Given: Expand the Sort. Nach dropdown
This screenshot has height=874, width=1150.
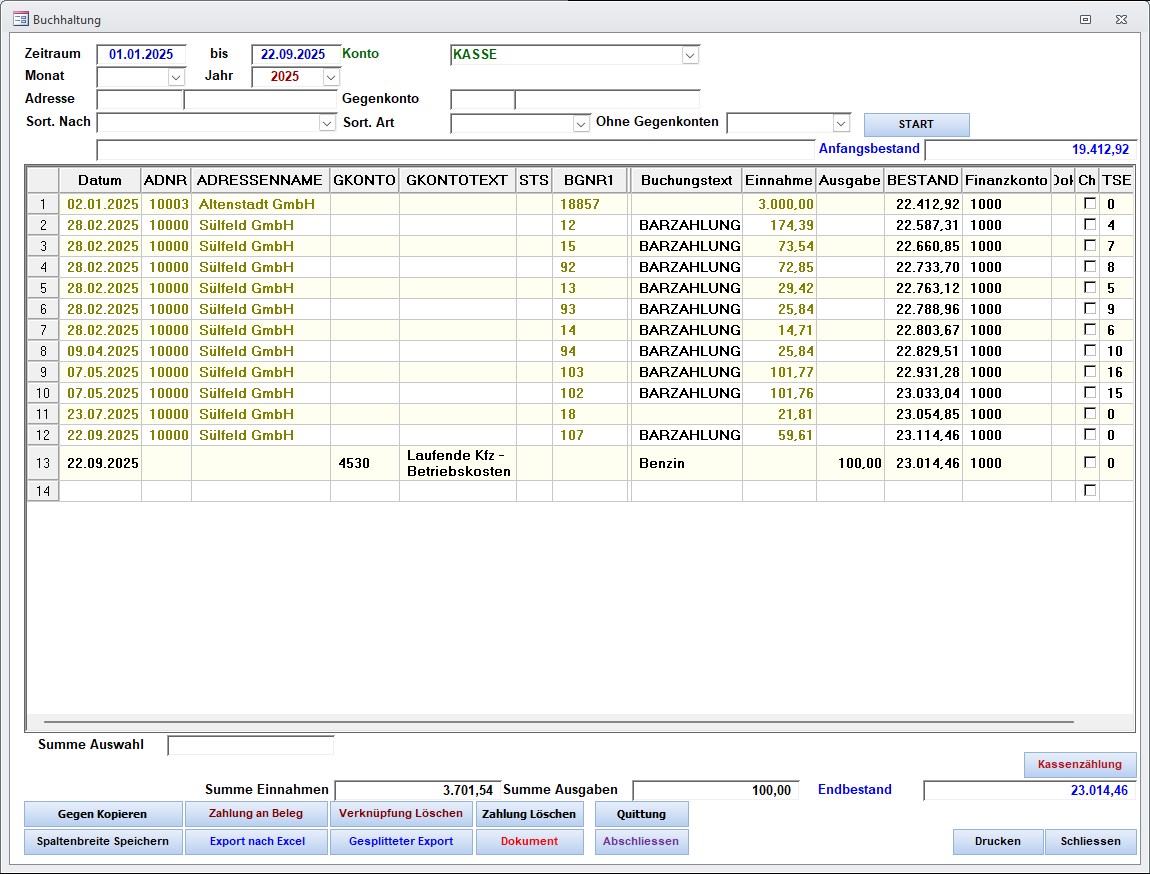Looking at the screenshot, I should [x=327, y=123].
